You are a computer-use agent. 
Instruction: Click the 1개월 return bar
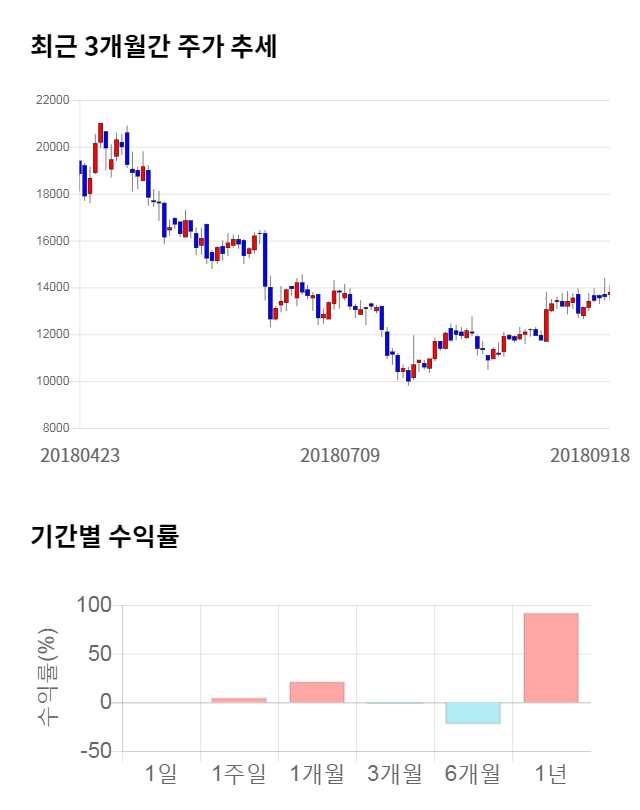click(x=316, y=692)
